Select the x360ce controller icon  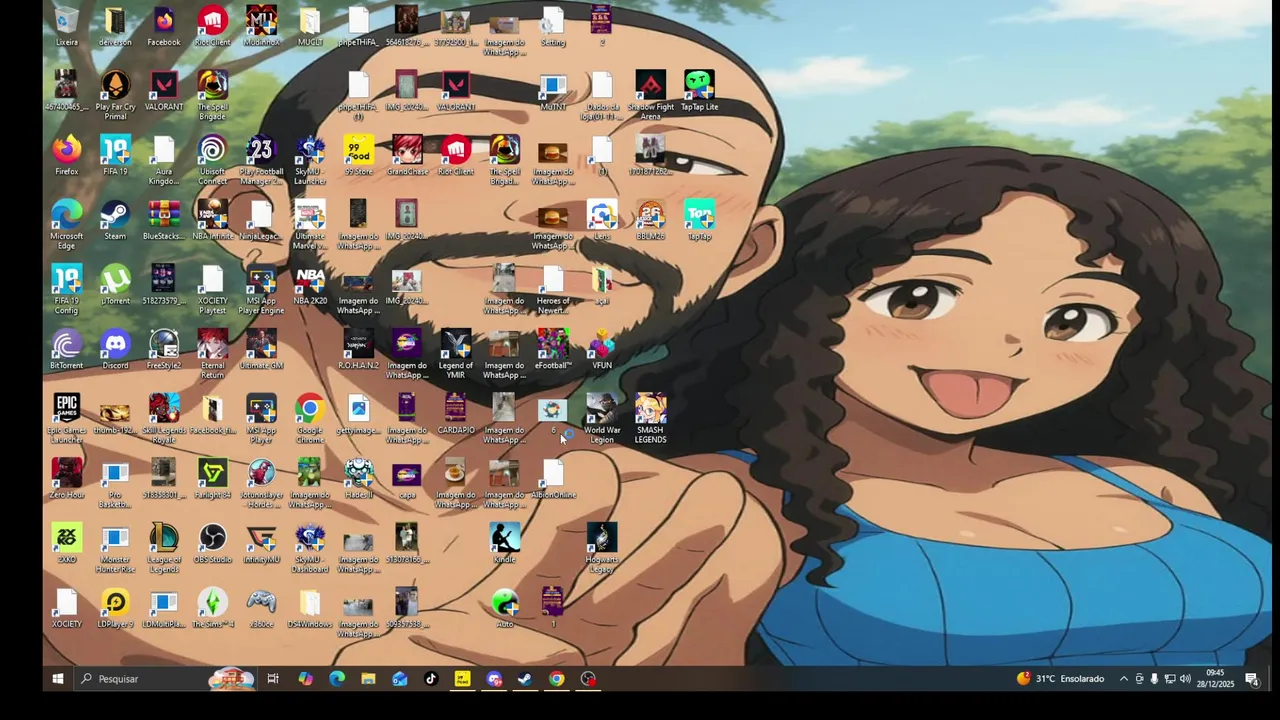pyautogui.click(x=261, y=609)
